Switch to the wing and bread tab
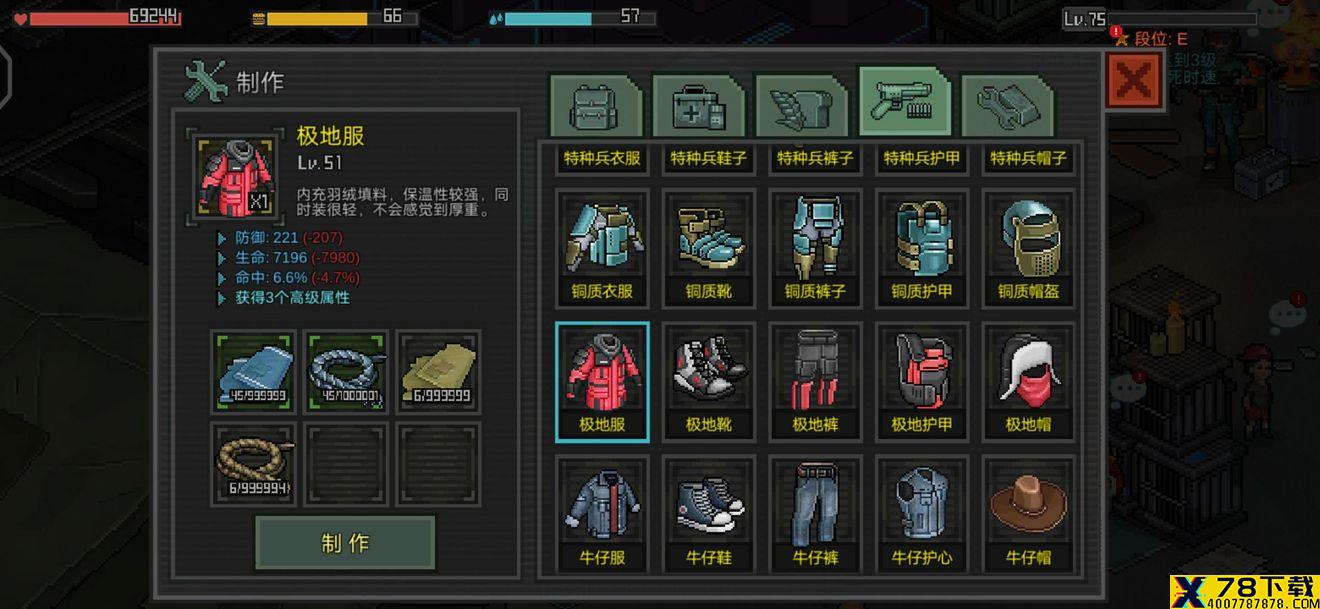Image resolution: width=1320 pixels, height=609 pixels. click(x=802, y=104)
